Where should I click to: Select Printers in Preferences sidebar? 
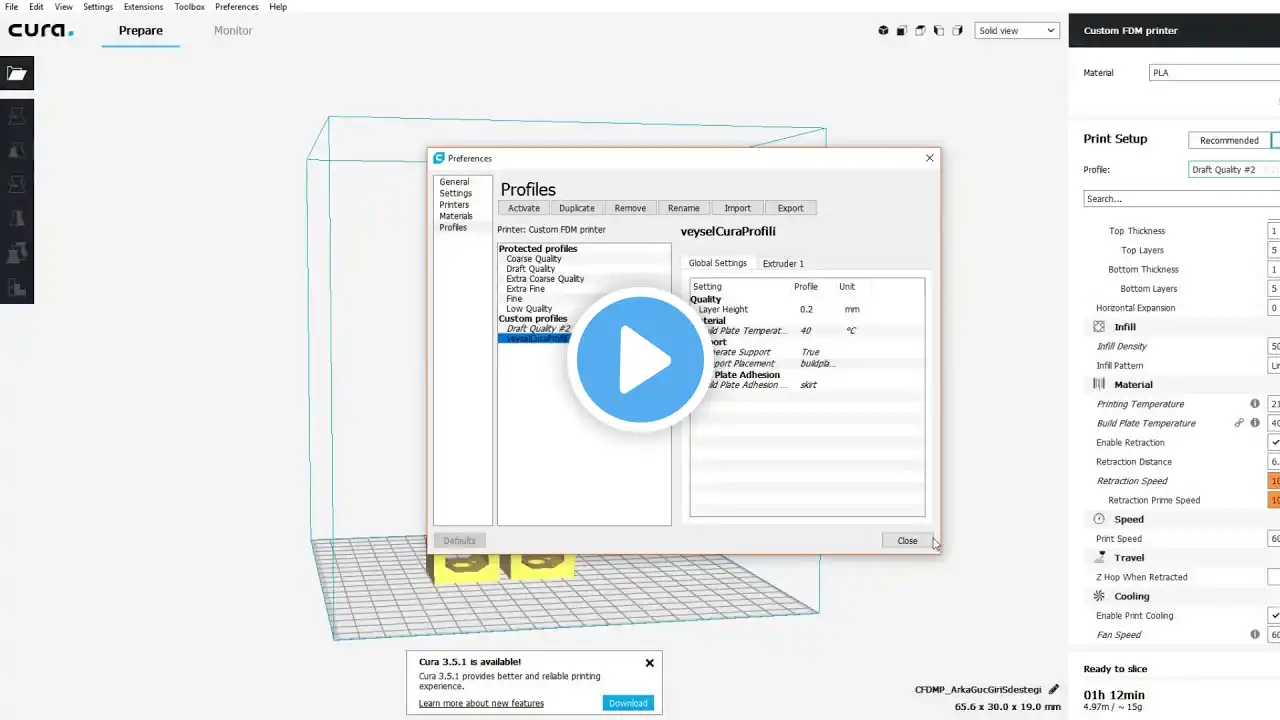coord(454,205)
